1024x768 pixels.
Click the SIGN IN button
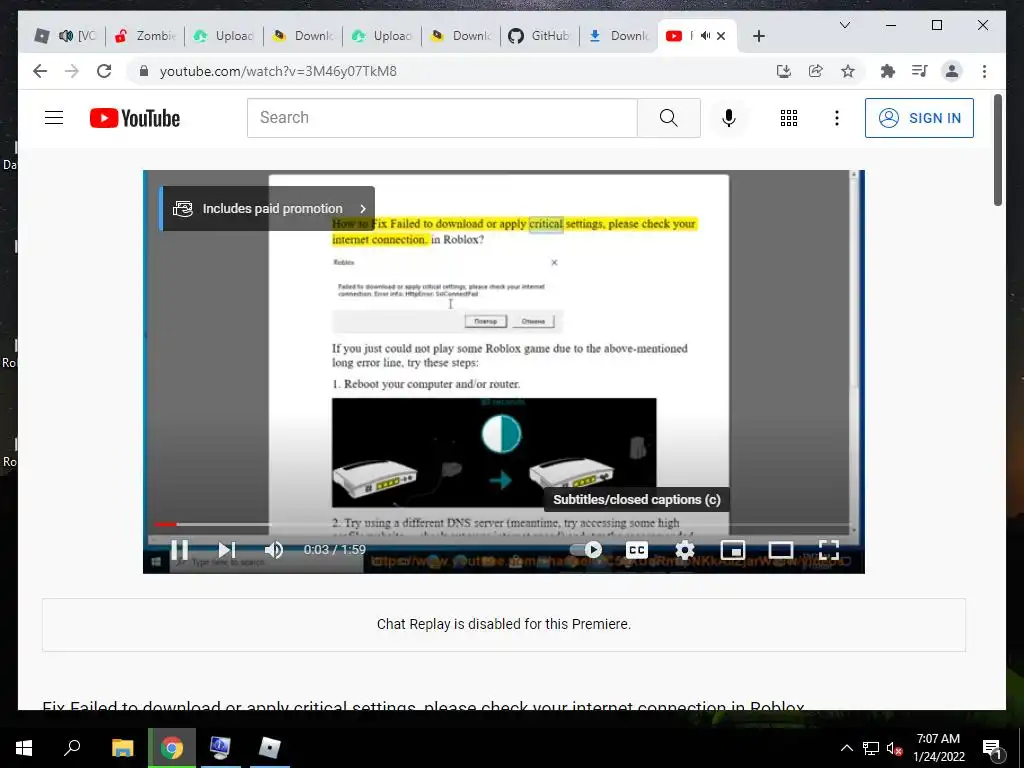[x=920, y=118]
